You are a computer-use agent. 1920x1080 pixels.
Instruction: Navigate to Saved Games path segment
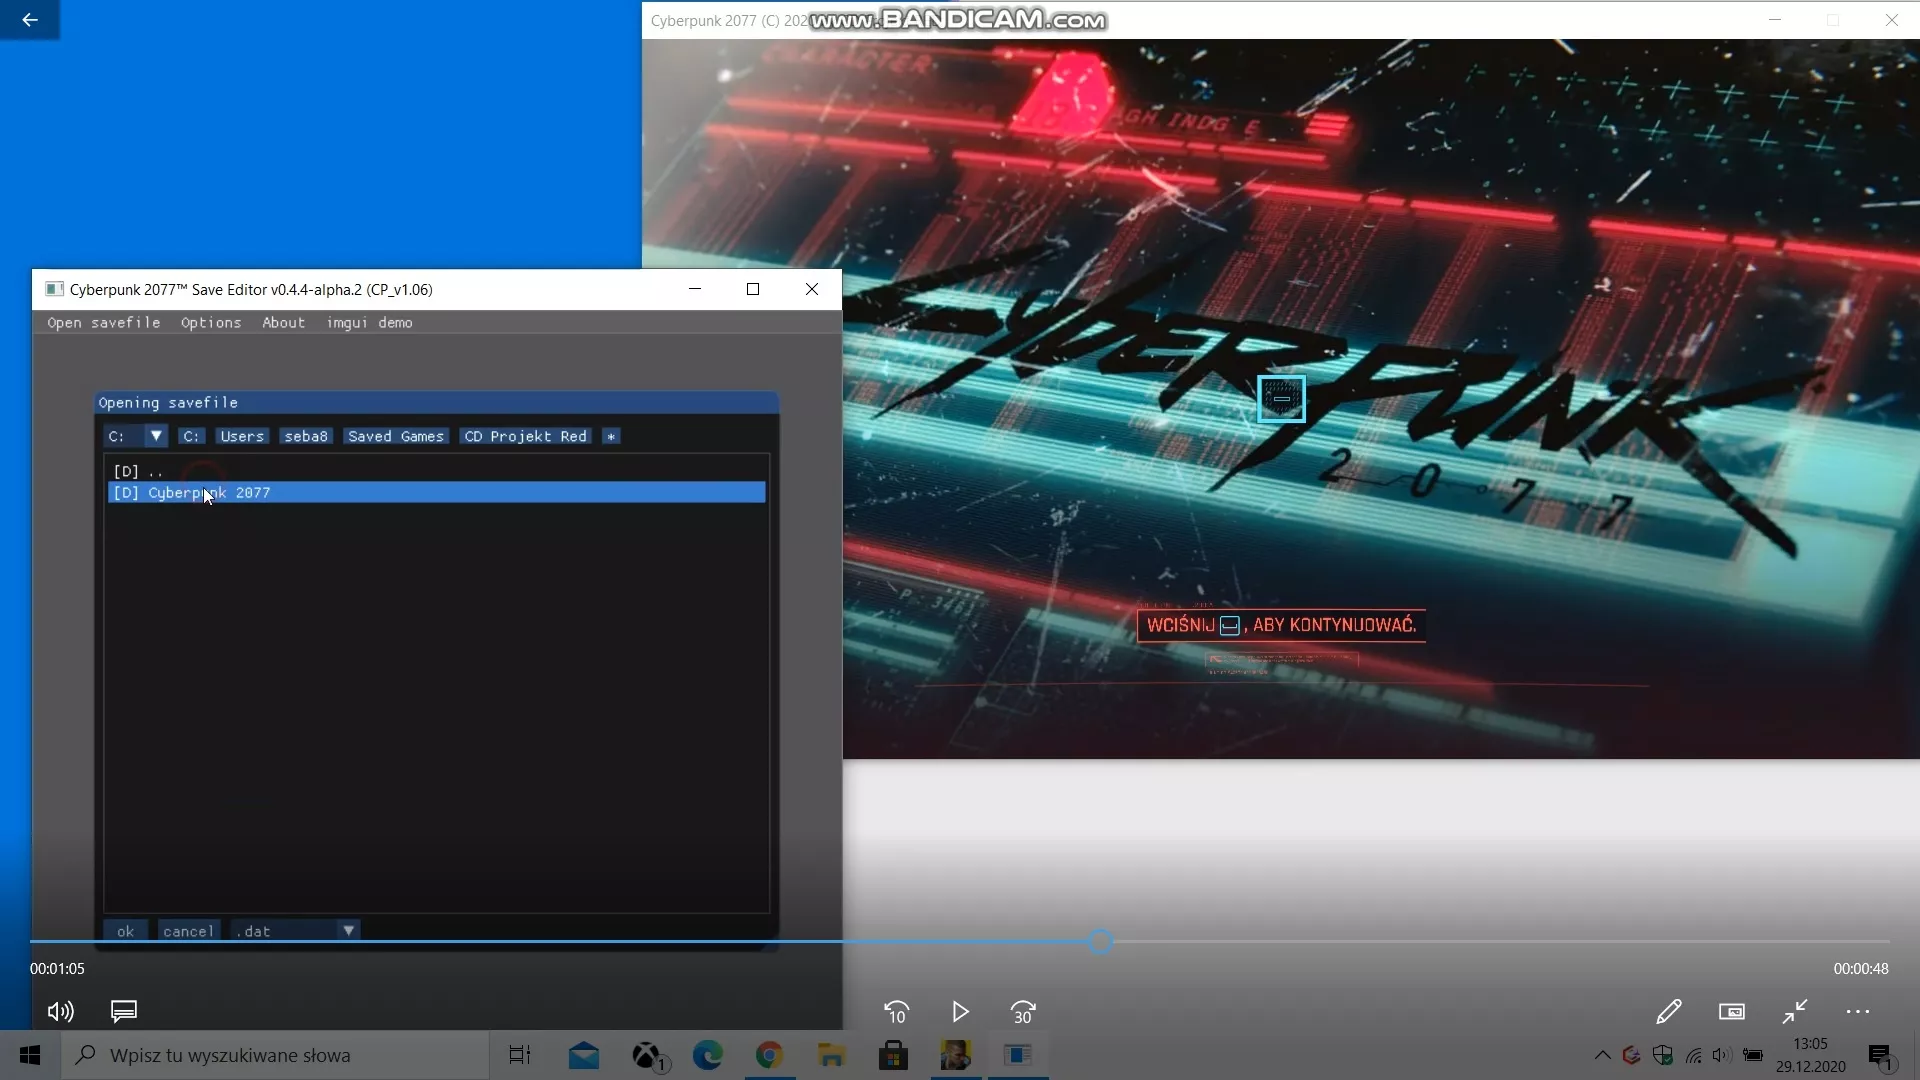[x=396, y=436]
